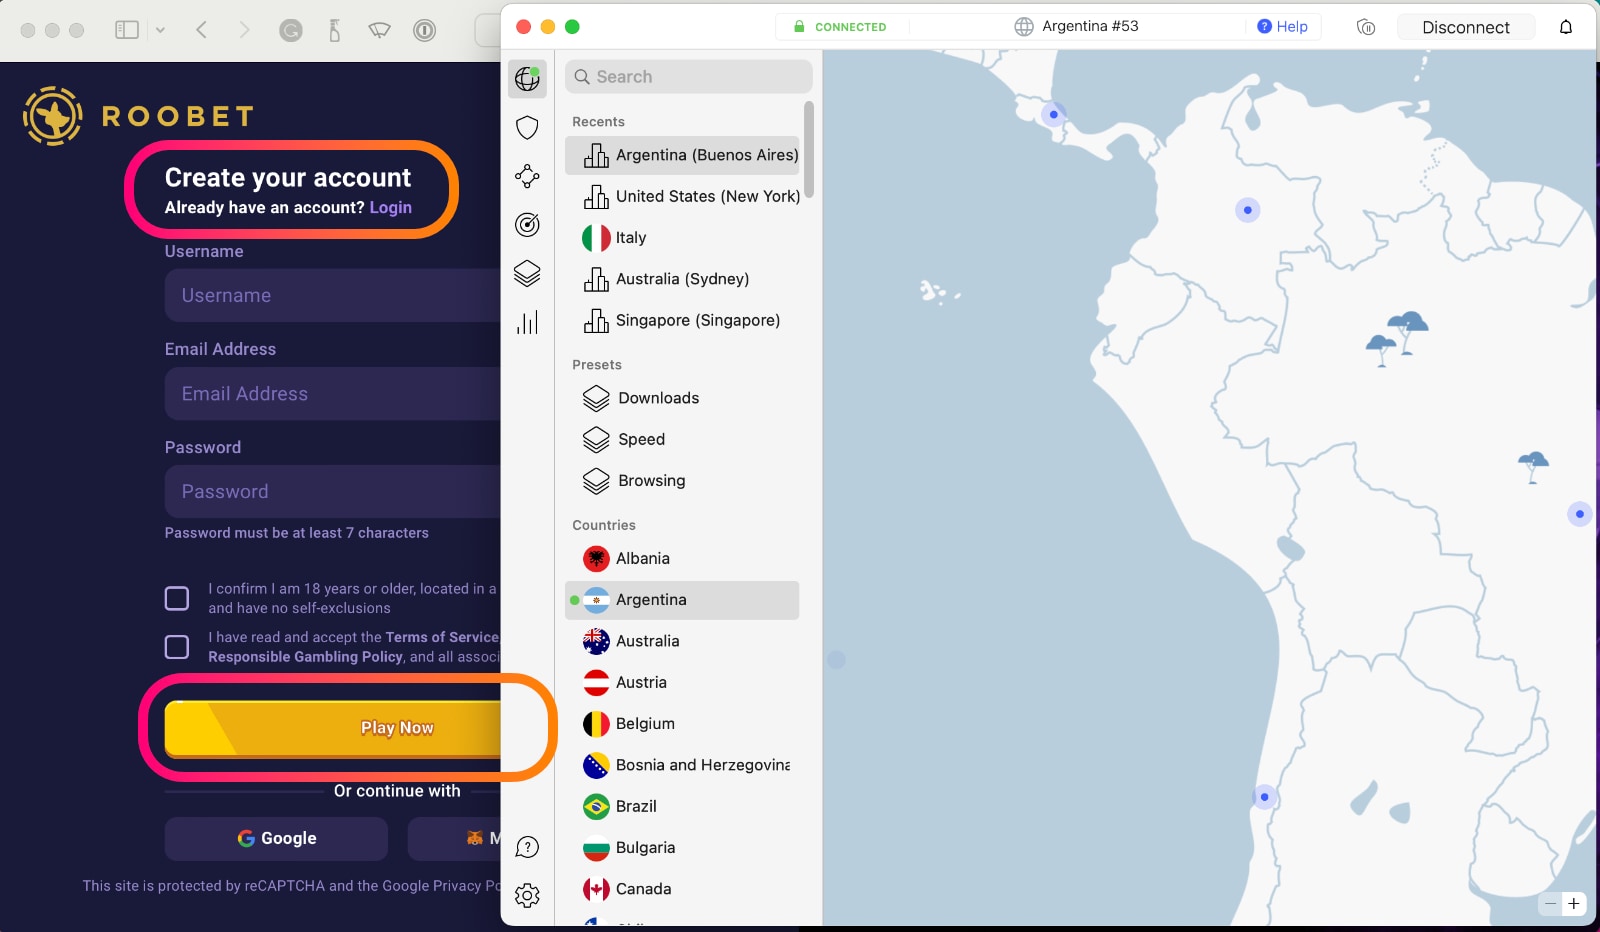Zoom out the map with minus button
The image size is (1600, 932).
[1550, 904]
